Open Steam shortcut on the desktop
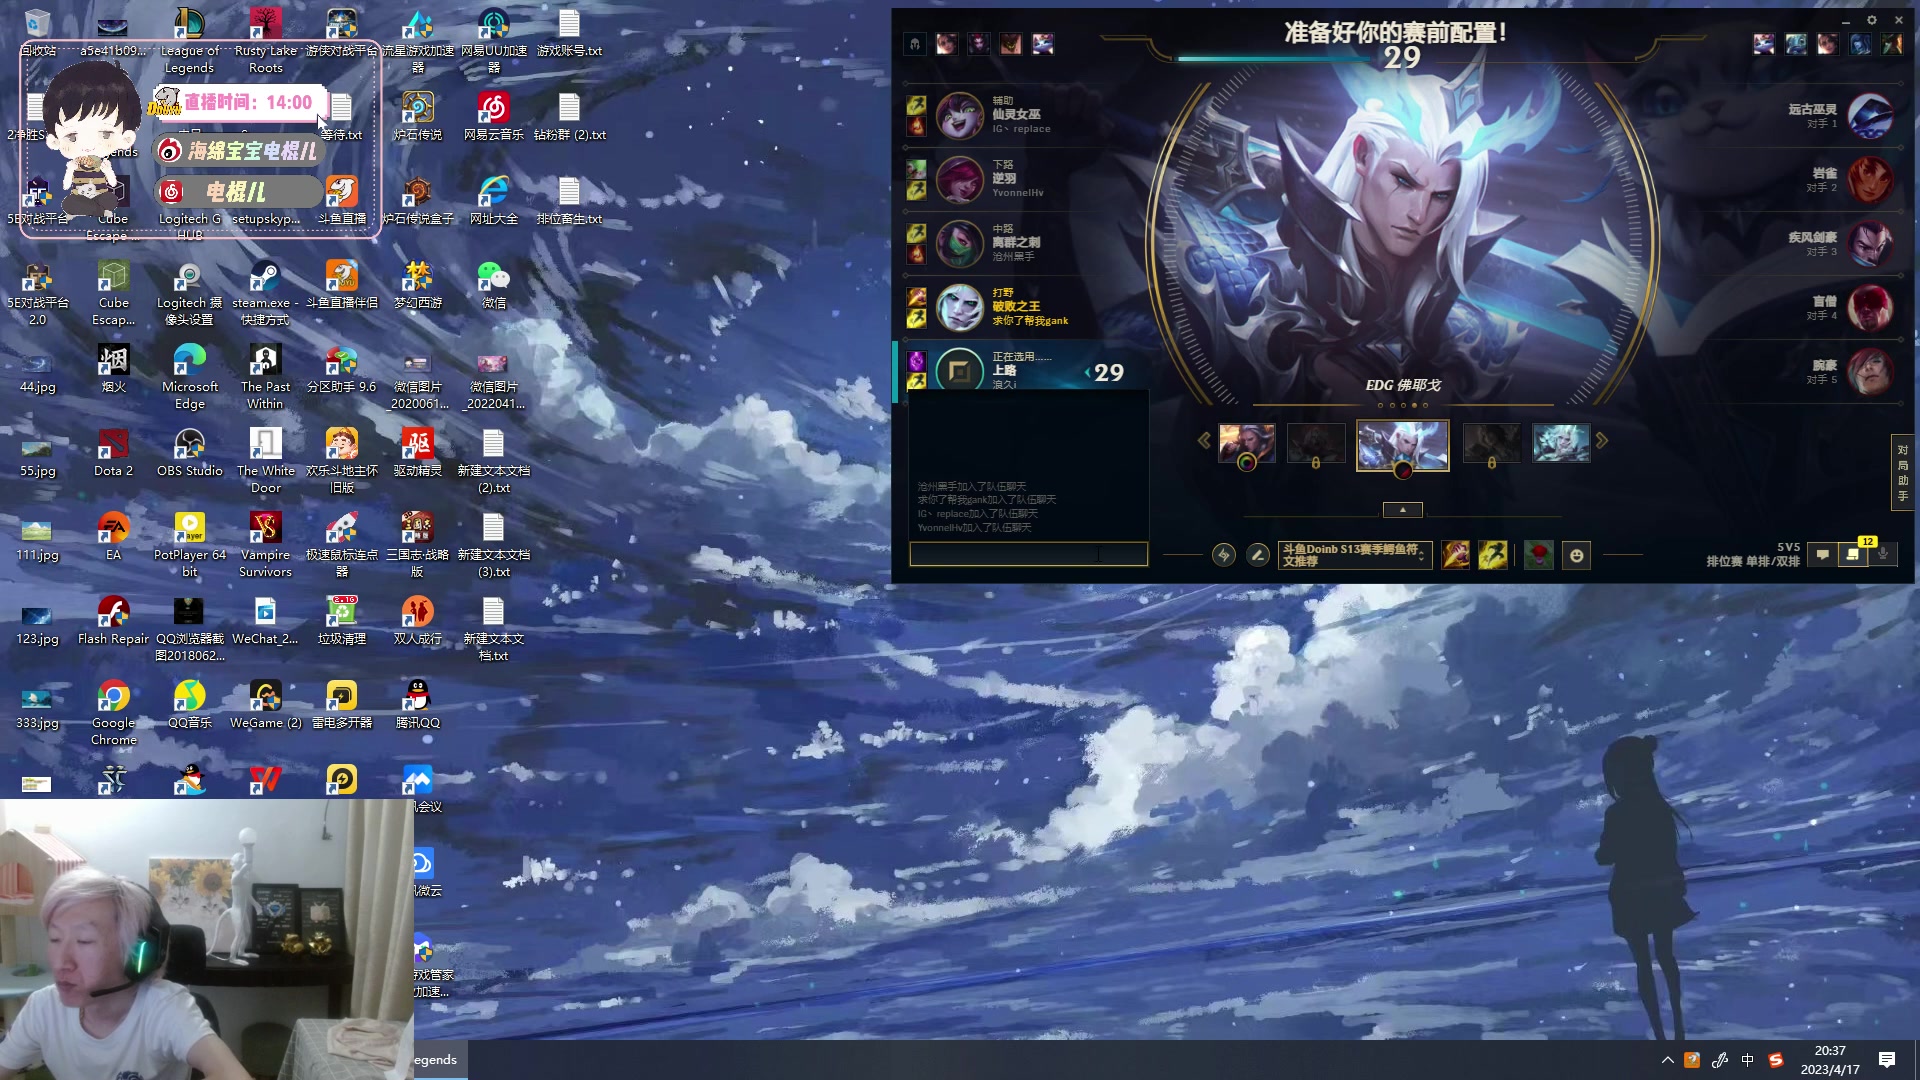The width and height of the screenshot is (1920, 1080). click(265, 292)
